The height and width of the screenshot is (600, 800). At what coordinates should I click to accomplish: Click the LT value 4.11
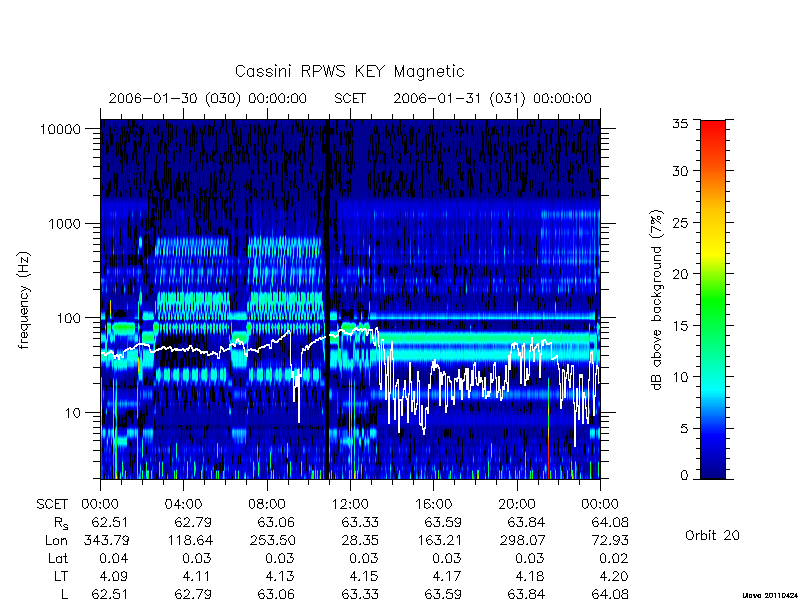[197, 576]
